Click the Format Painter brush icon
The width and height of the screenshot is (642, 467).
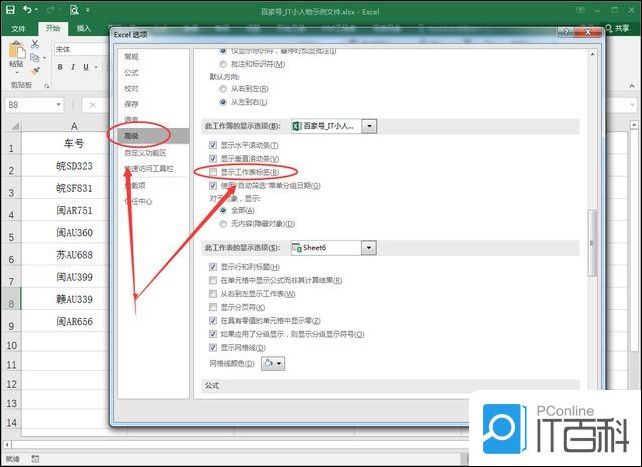35,71
